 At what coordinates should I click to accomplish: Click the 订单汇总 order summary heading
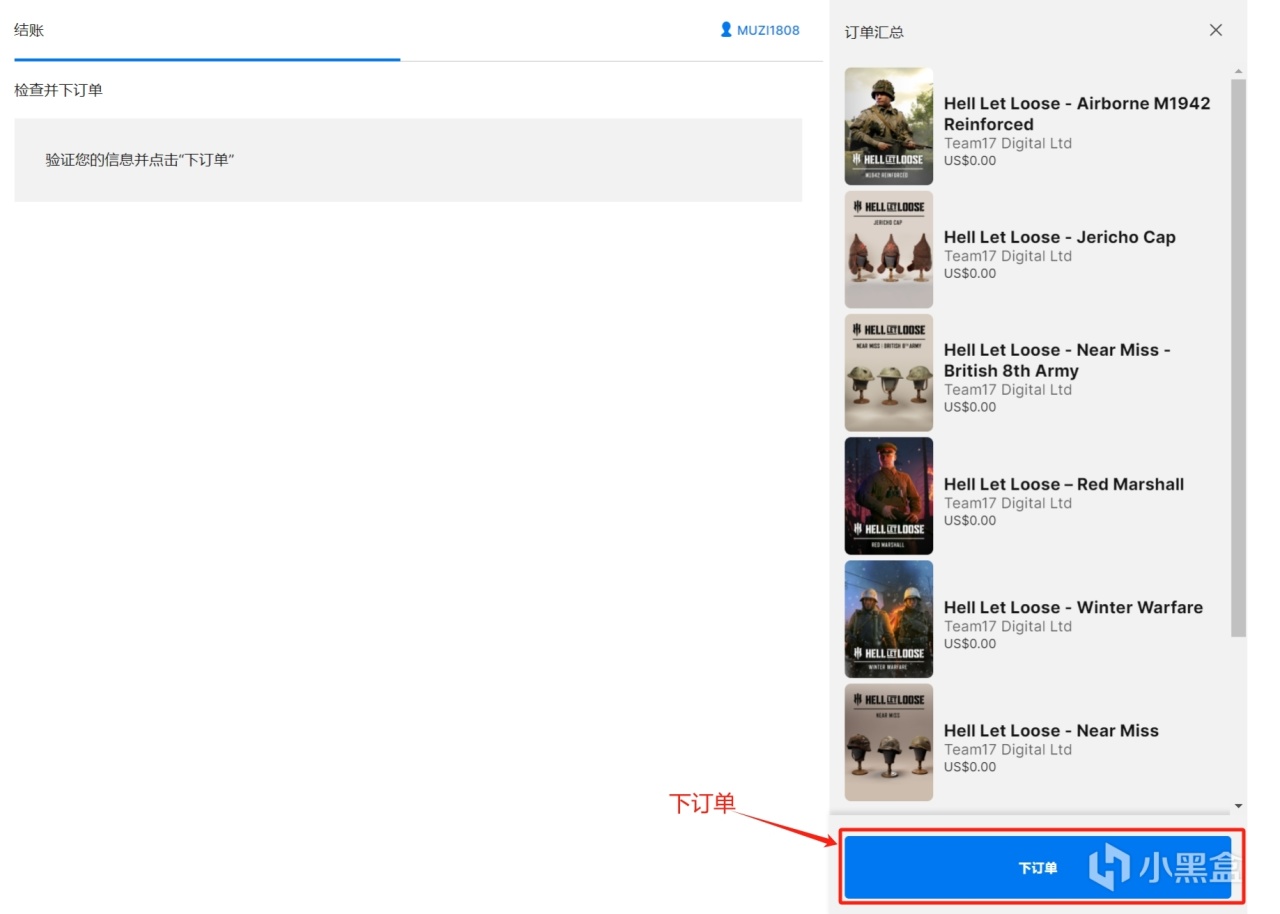[874, 32]
